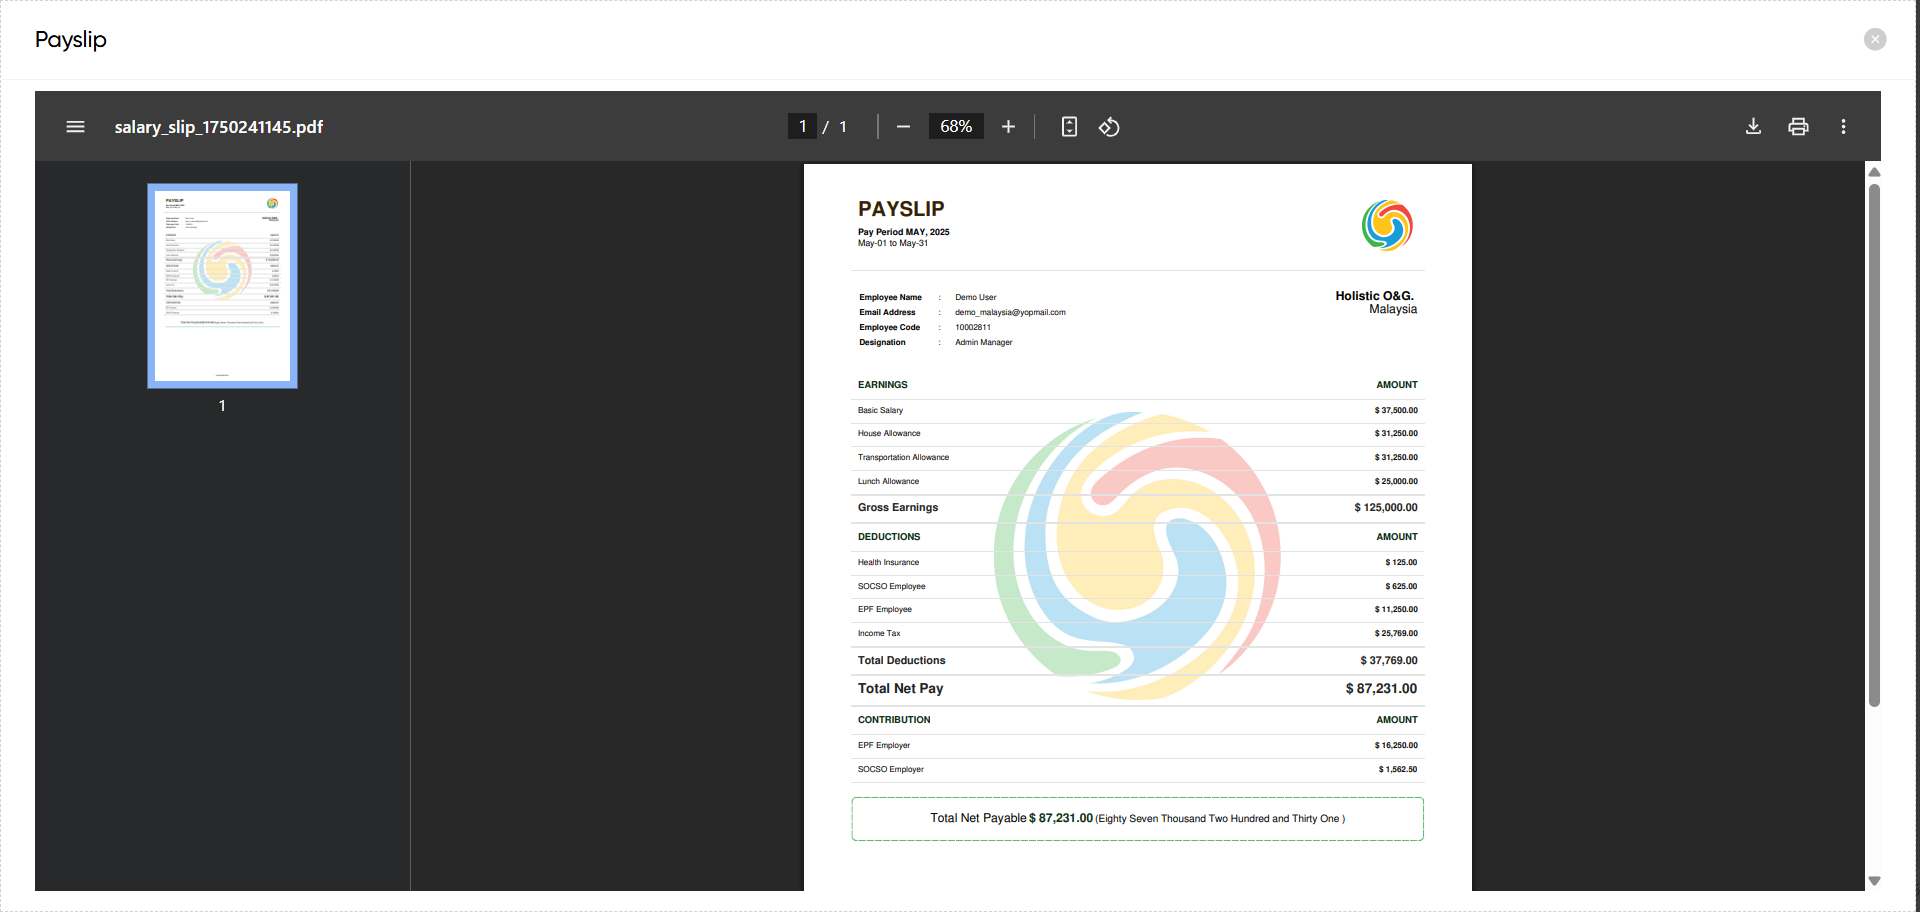The image size is (1920, 912).
Task: Click the EARNINGS section header
Action: point(883,385)
